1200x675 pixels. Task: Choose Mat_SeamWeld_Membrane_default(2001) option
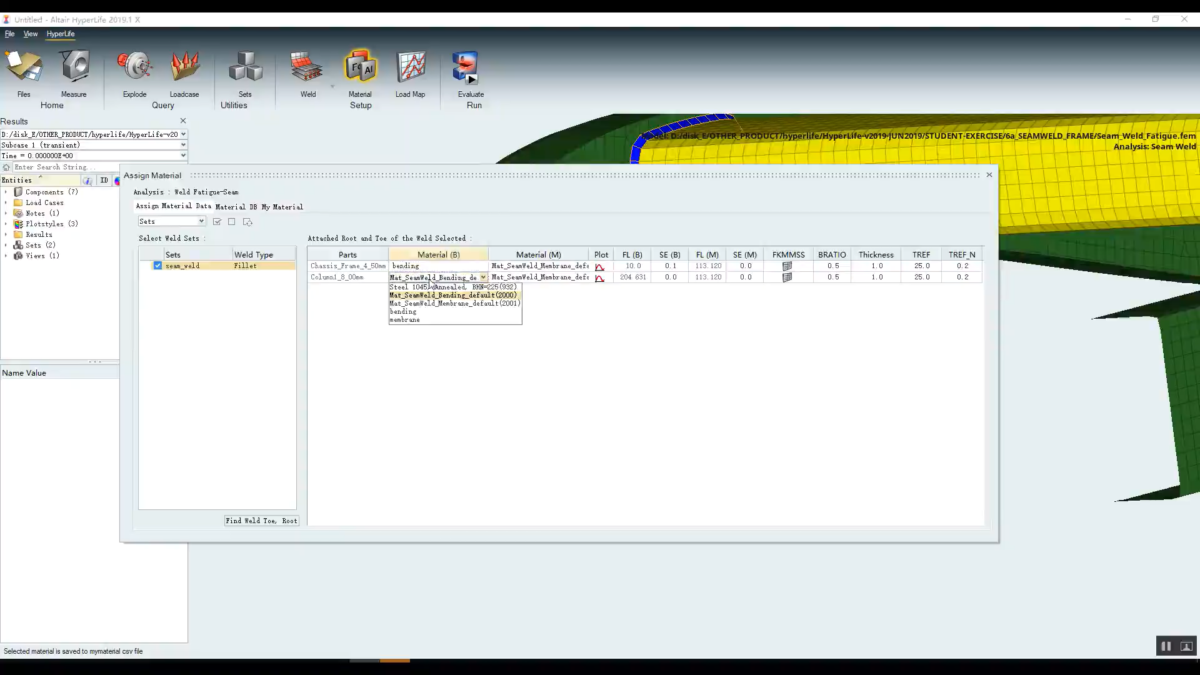455,303
